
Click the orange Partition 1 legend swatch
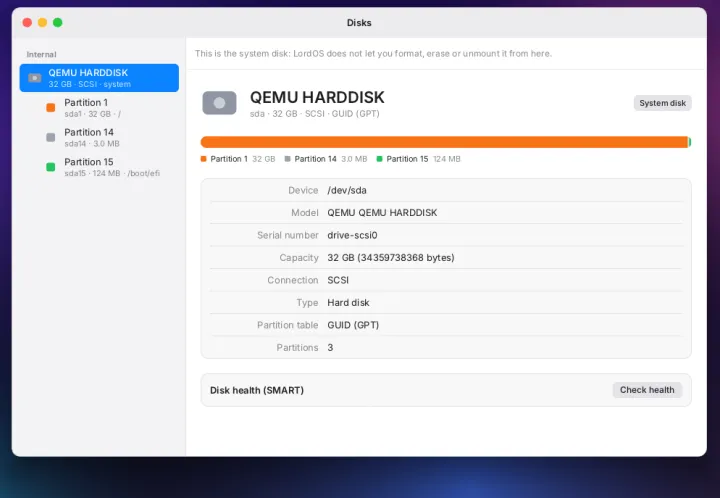click(x=203, y=159)
